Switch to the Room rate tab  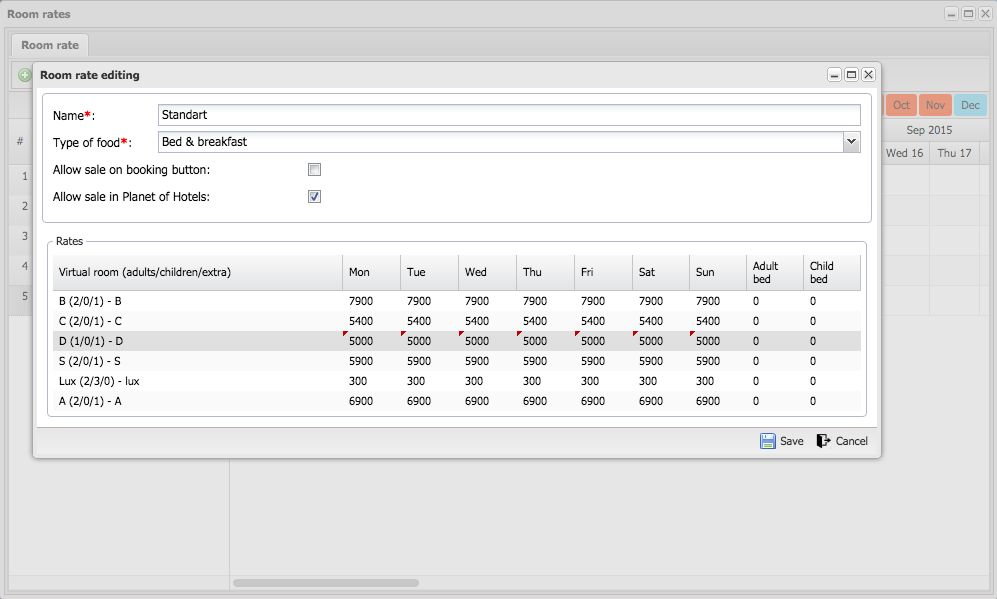pyautogui.click(x=50, y=45)
